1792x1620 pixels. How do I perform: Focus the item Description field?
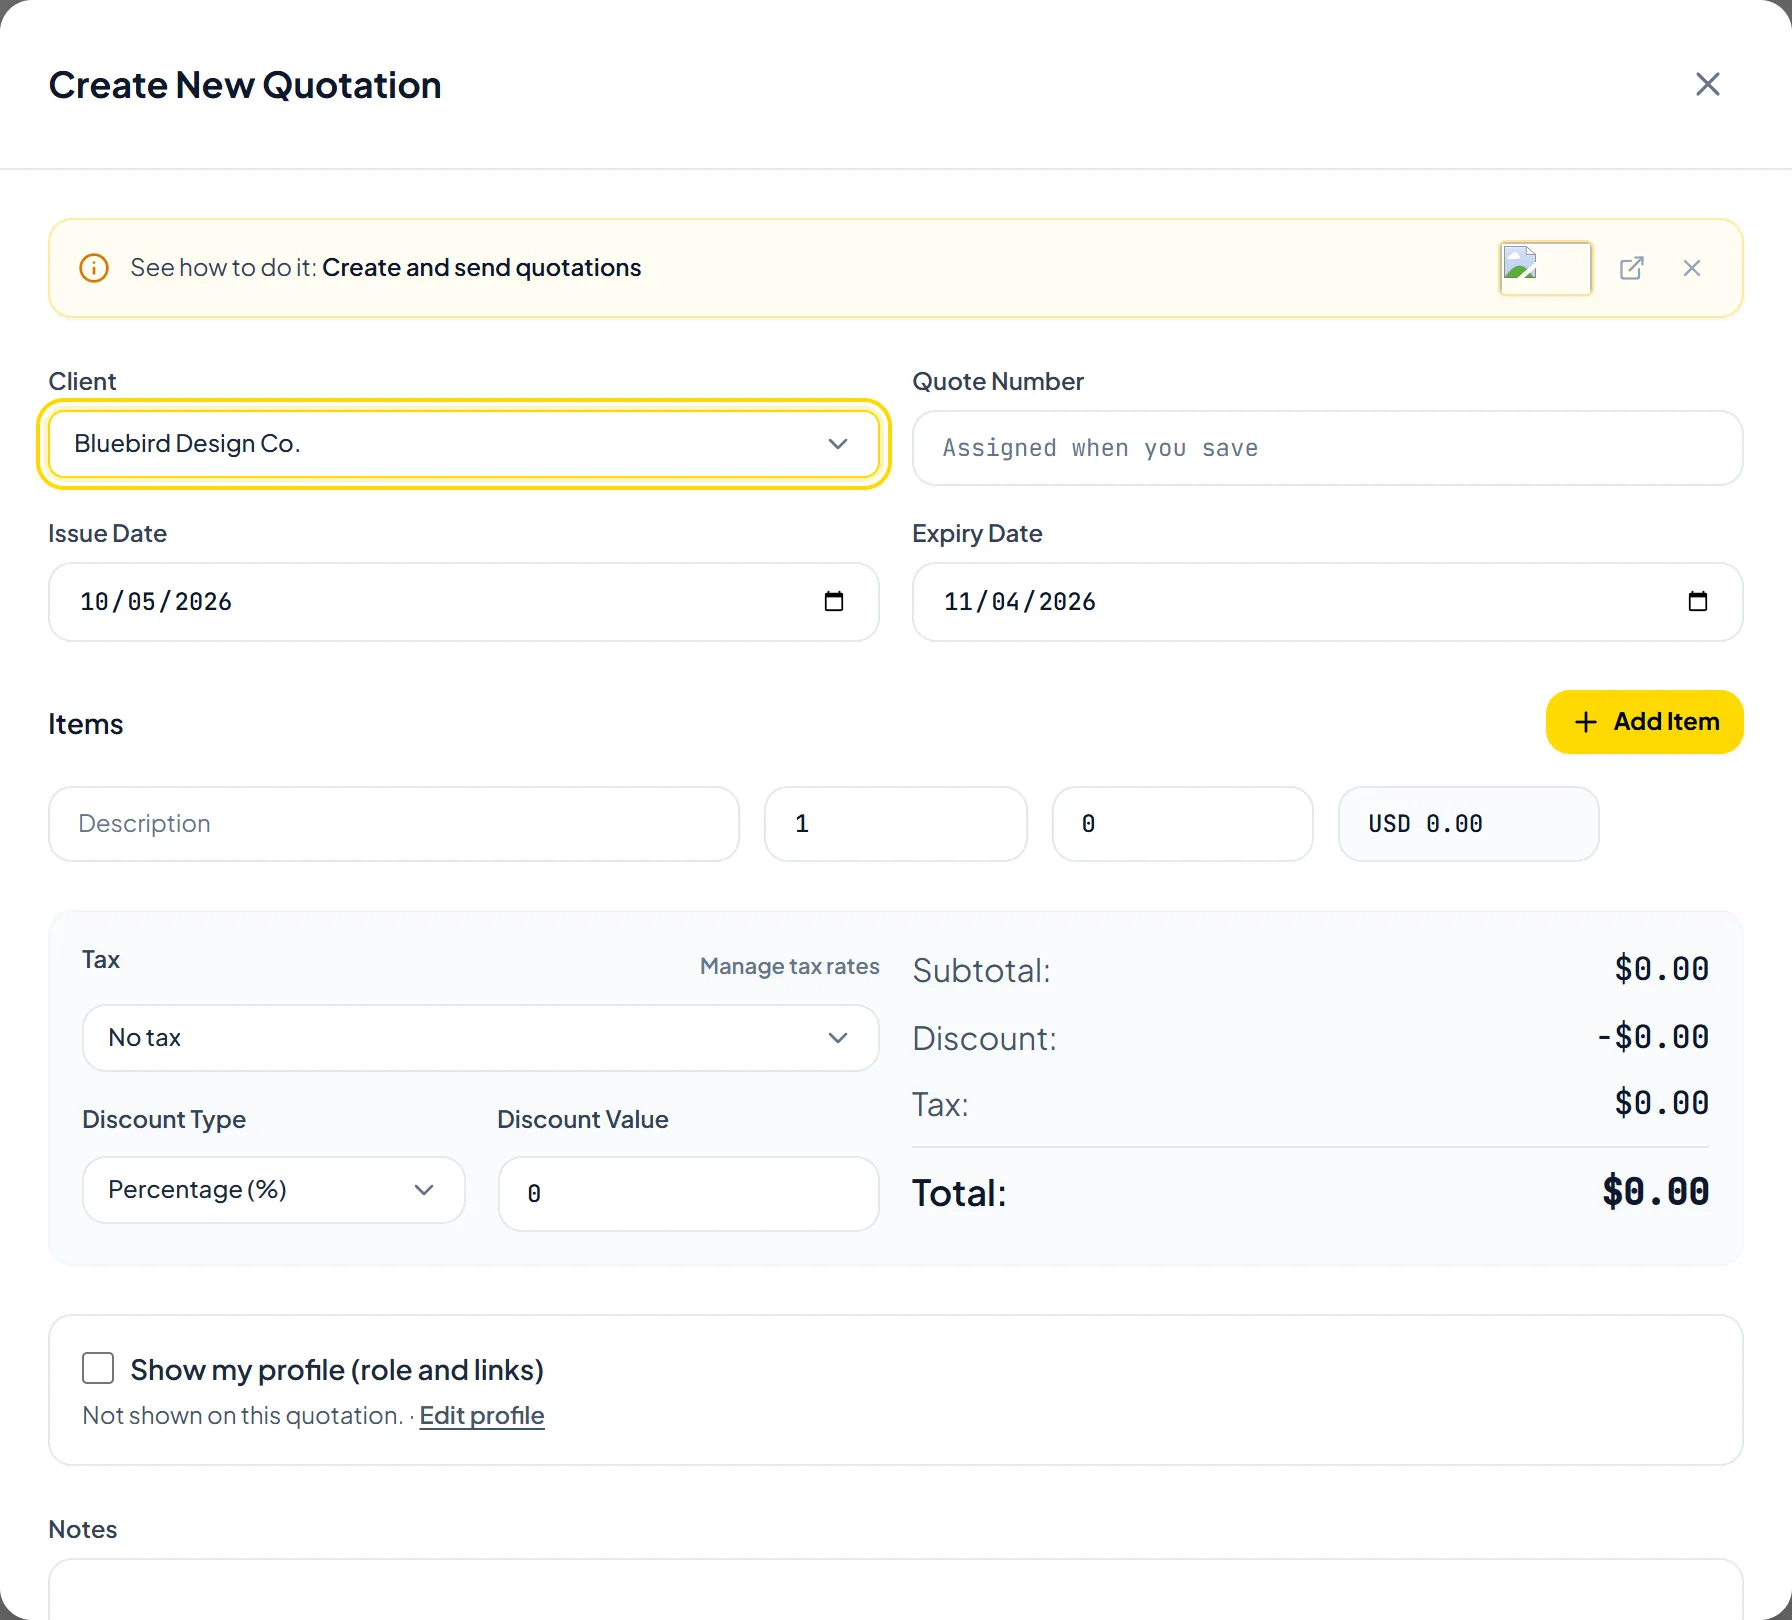394,824
